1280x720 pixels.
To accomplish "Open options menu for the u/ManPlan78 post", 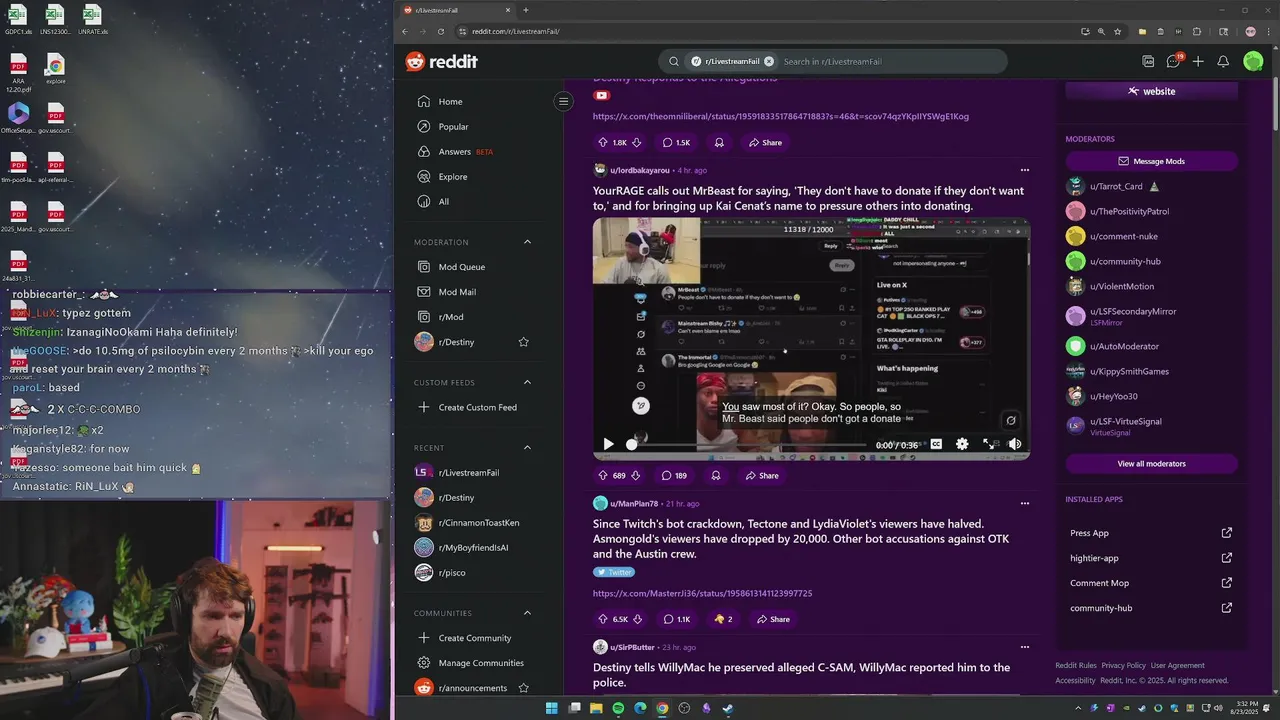I will (x=1024, y=503).
